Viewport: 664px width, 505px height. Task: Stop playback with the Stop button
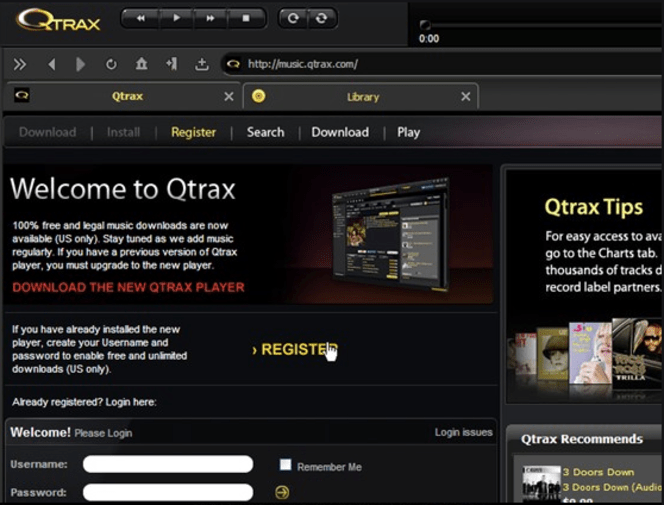point(246,18)
